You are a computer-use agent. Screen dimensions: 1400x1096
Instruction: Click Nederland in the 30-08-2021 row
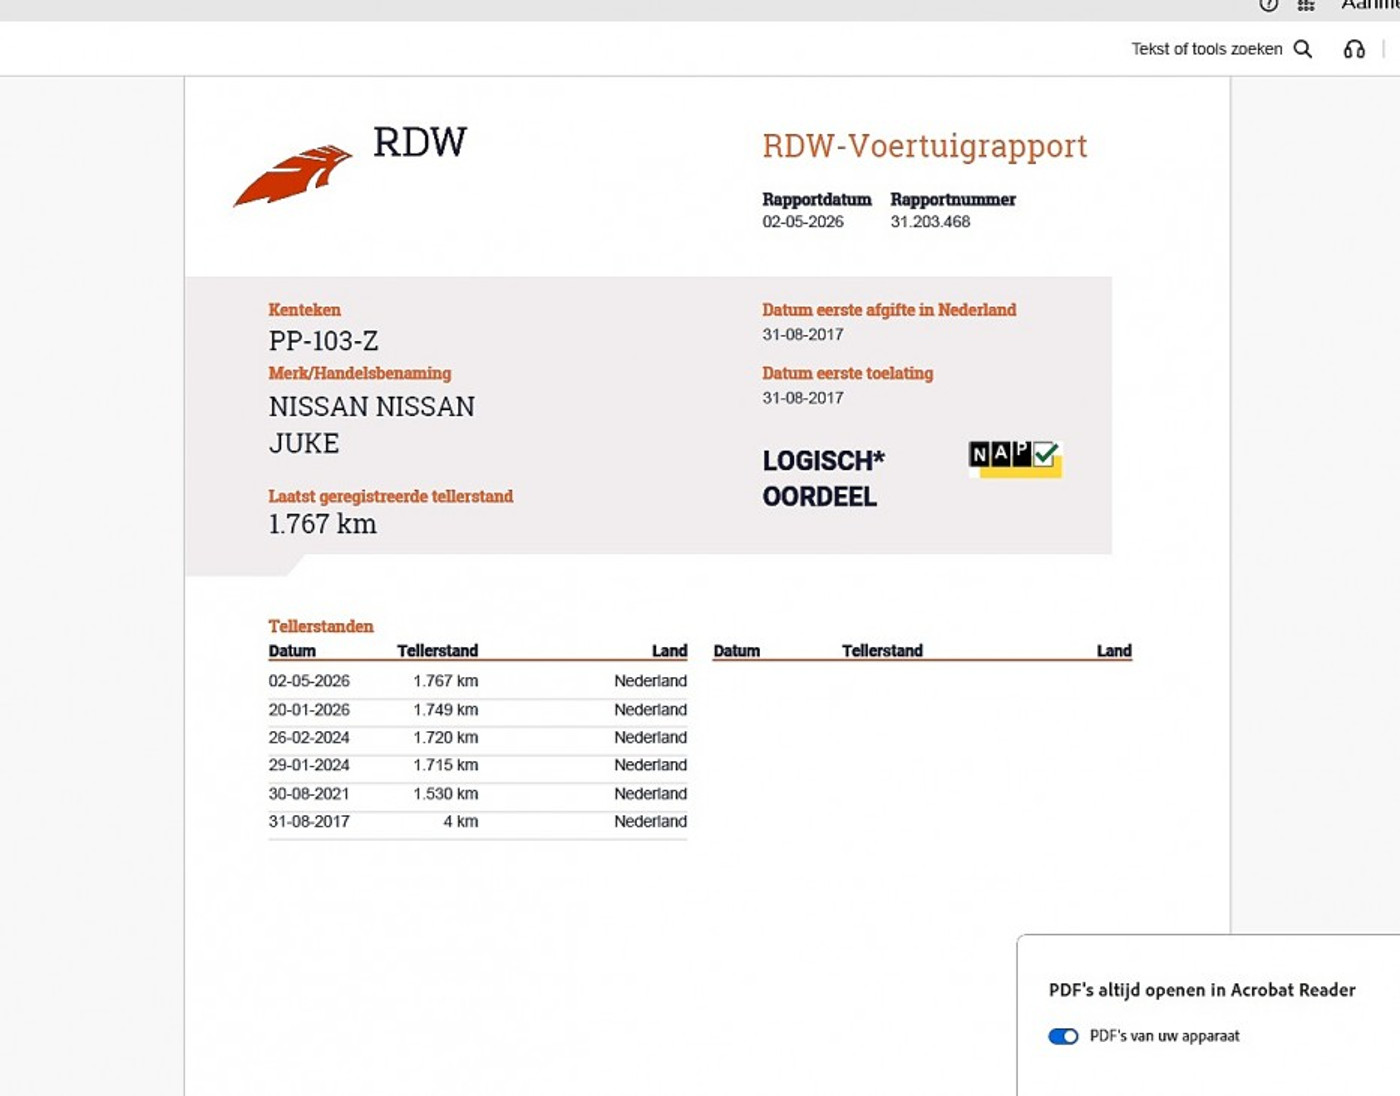point(650,794)
